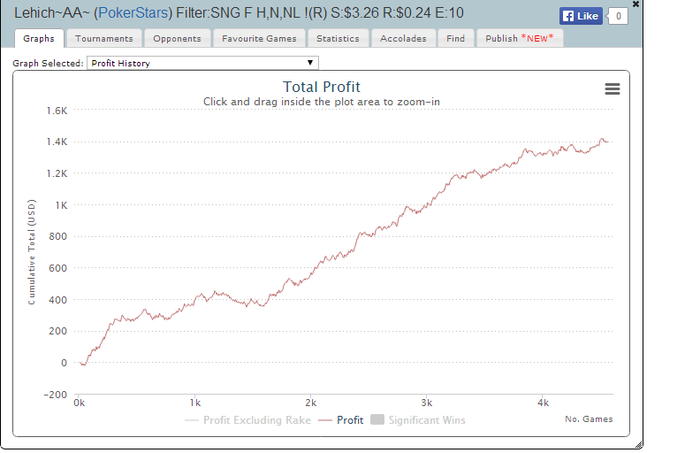Switch to the Find tab
The height and width of the screenshot is (453, 700).
pyautogui.click(x=456, y=38)
